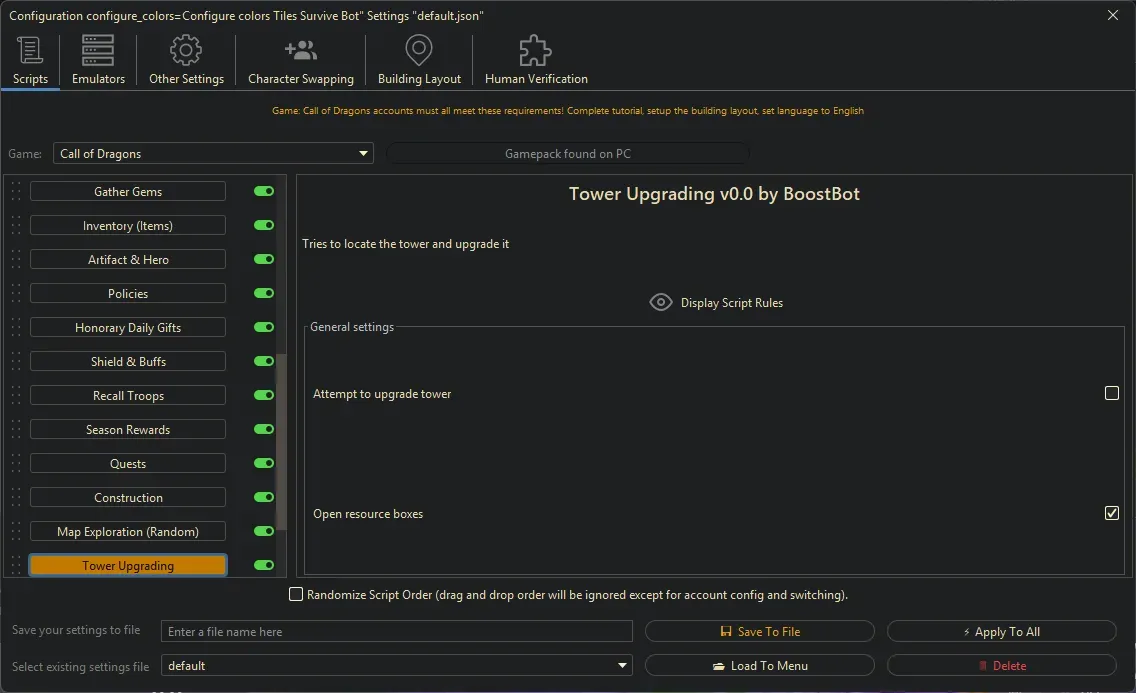The image size is (1136, 693).
Task: Open Other Settings gear icon
Action: (x=186, y=48)
